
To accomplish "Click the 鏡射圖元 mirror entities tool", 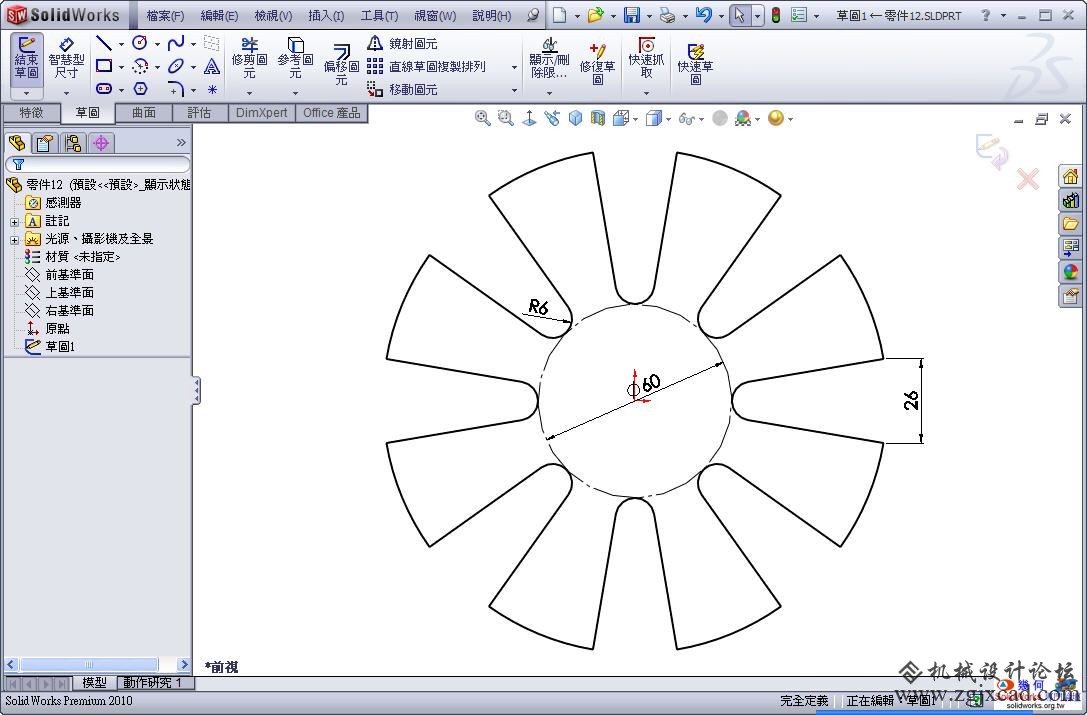I will [x=403, y=44].
